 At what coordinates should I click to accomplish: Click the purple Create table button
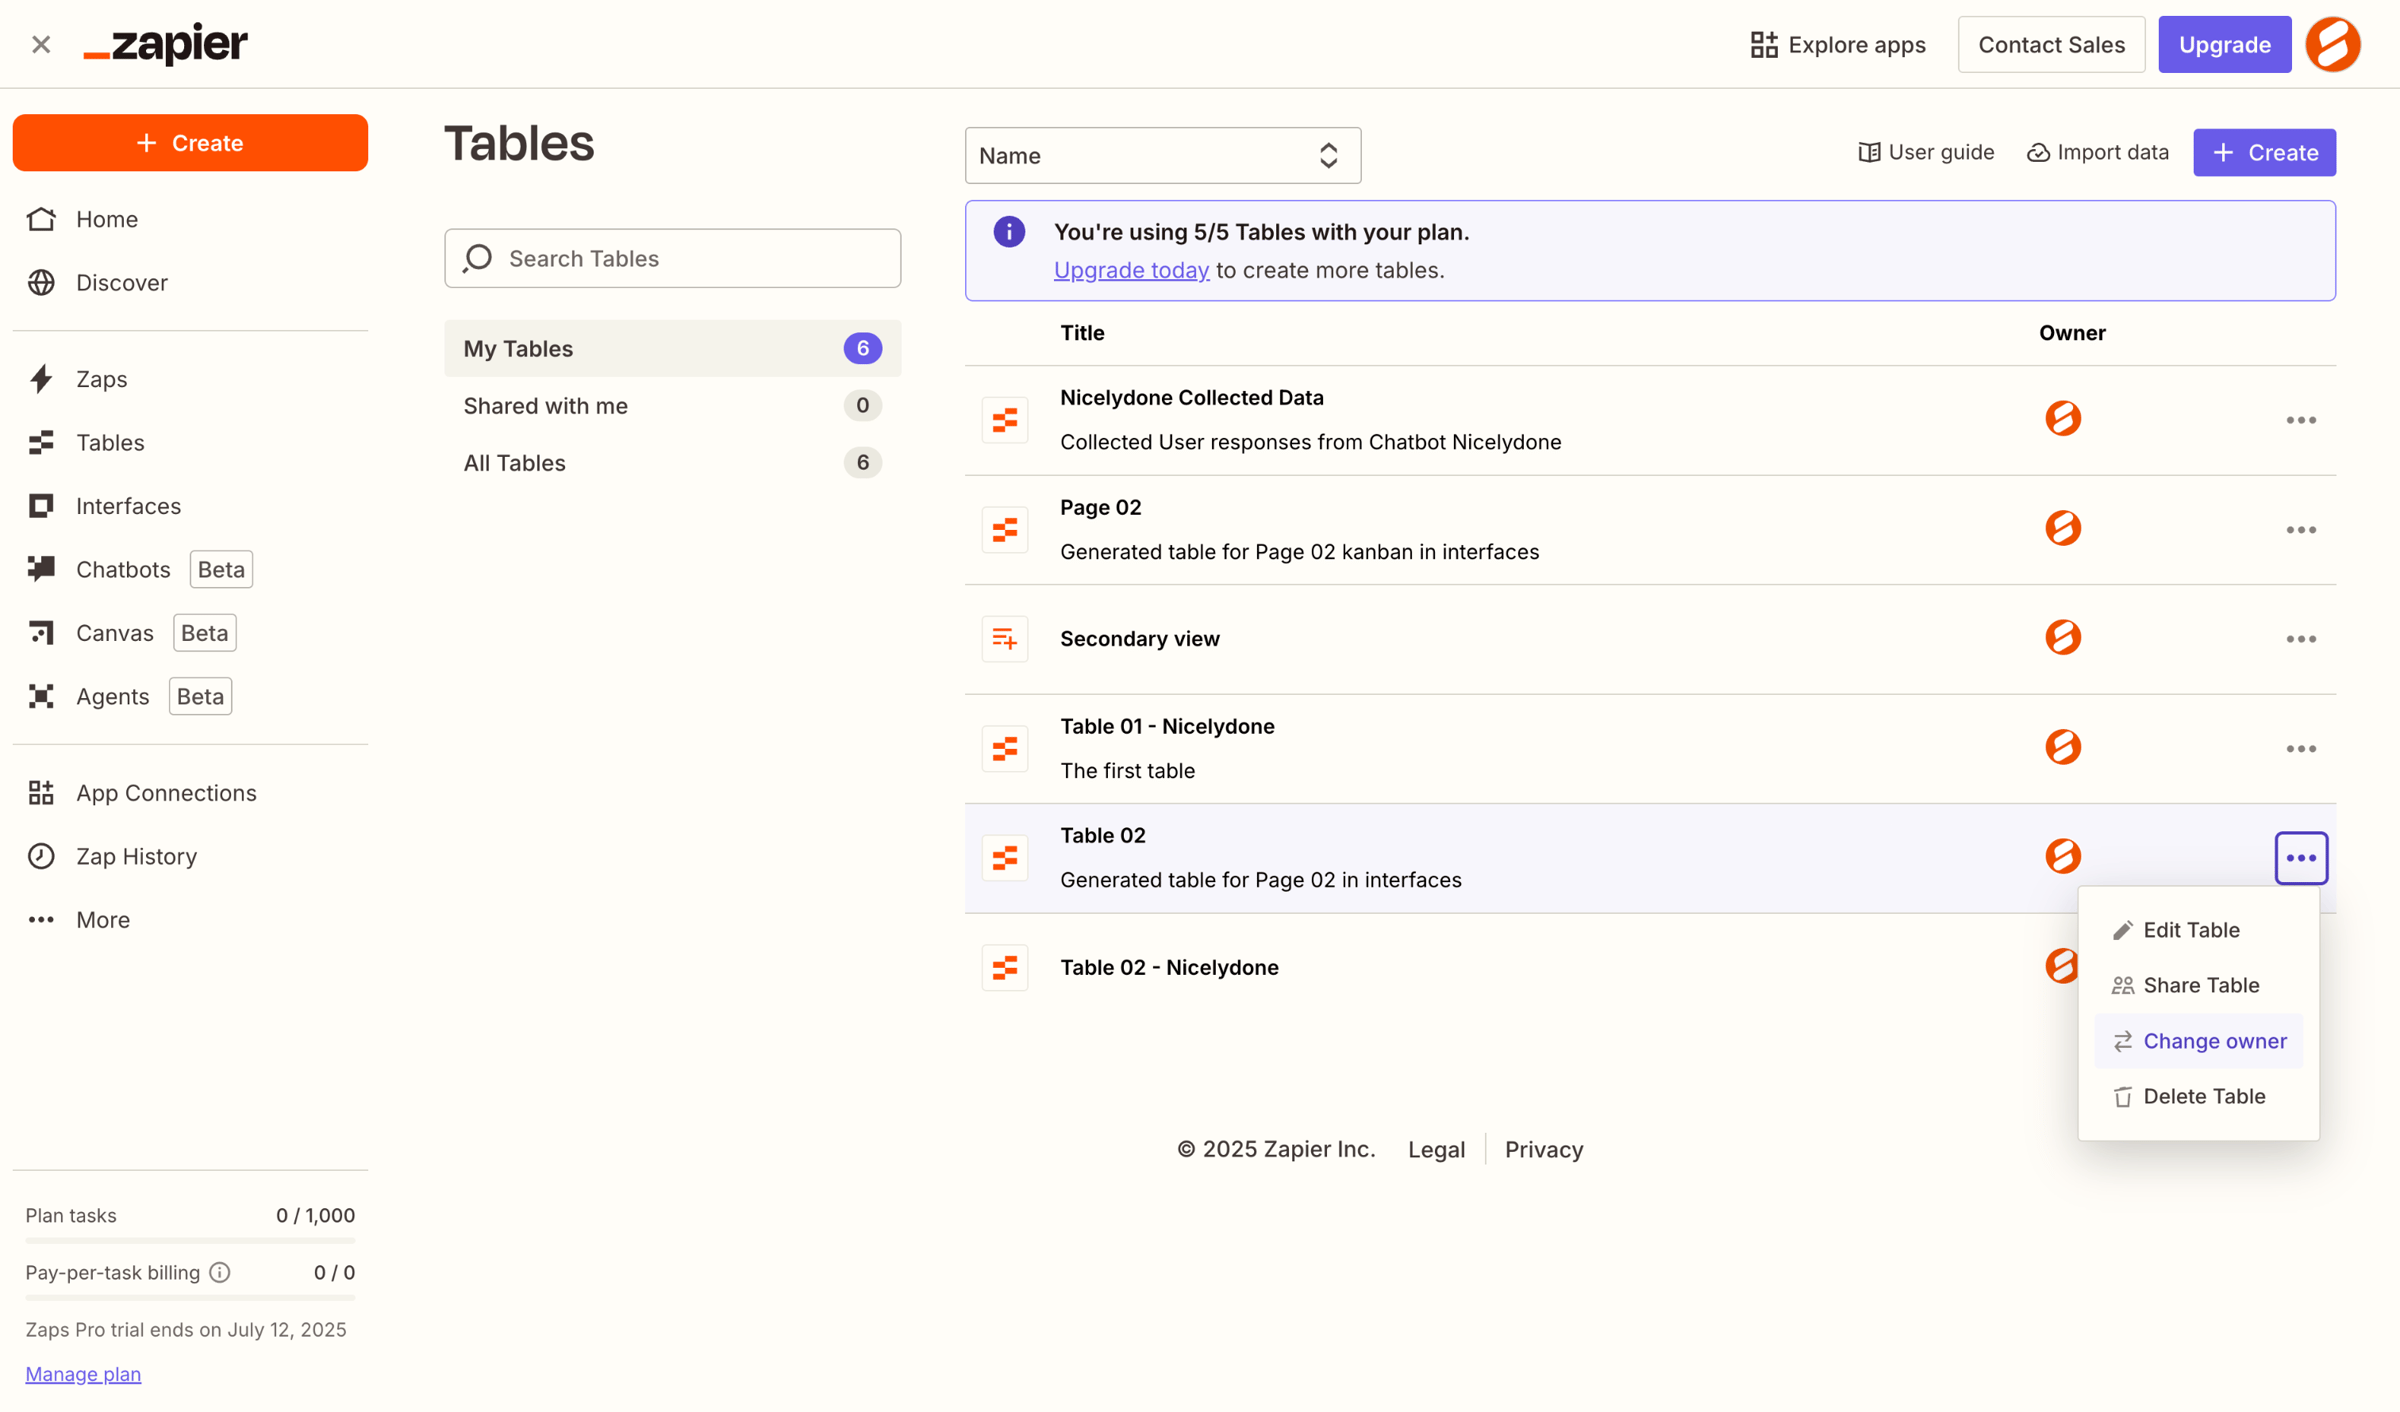pyautogui.click(x=2264, y=152)
